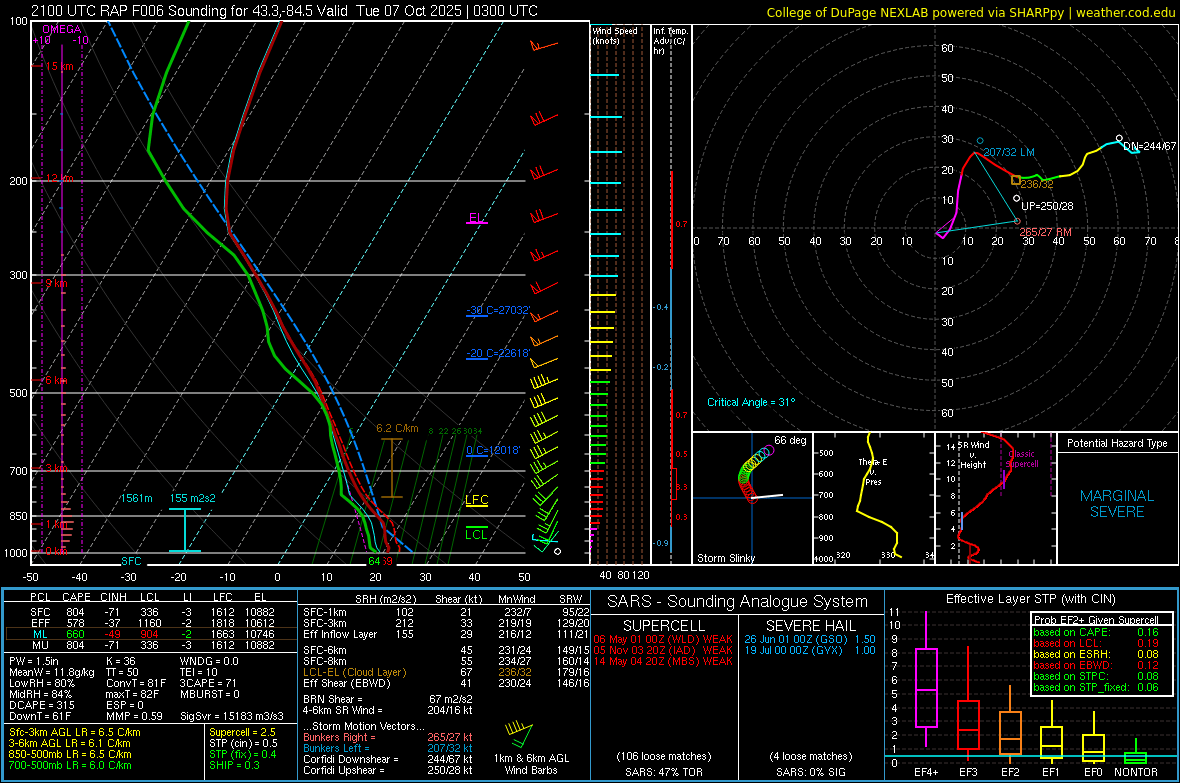Click the LFC marker on the skew-T
The width and height of the screenshot is (1180, 783).
[476, 500]
